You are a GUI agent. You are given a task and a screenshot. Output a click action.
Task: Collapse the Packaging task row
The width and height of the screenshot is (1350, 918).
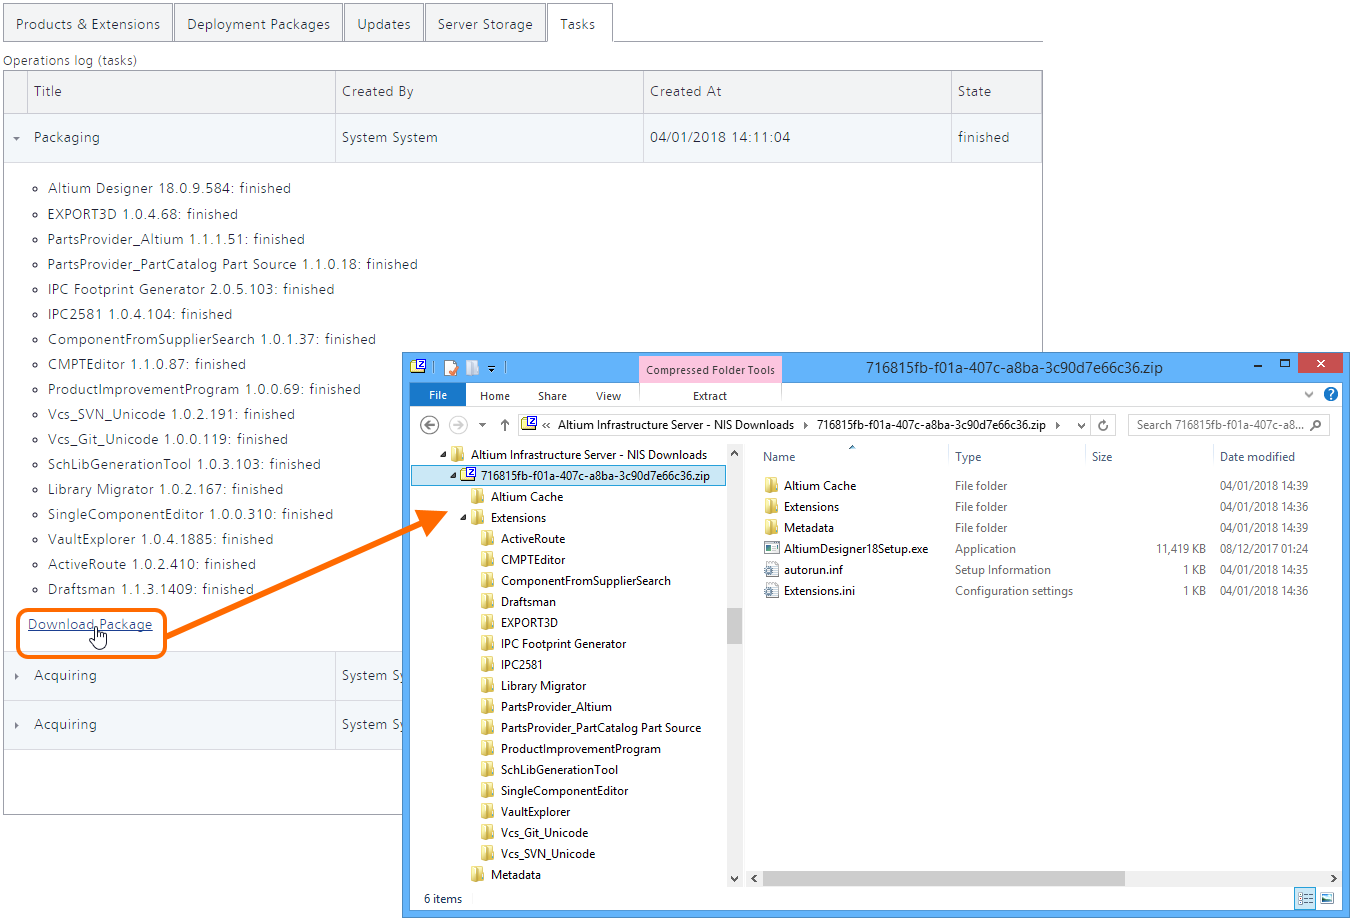coord(17,138)
